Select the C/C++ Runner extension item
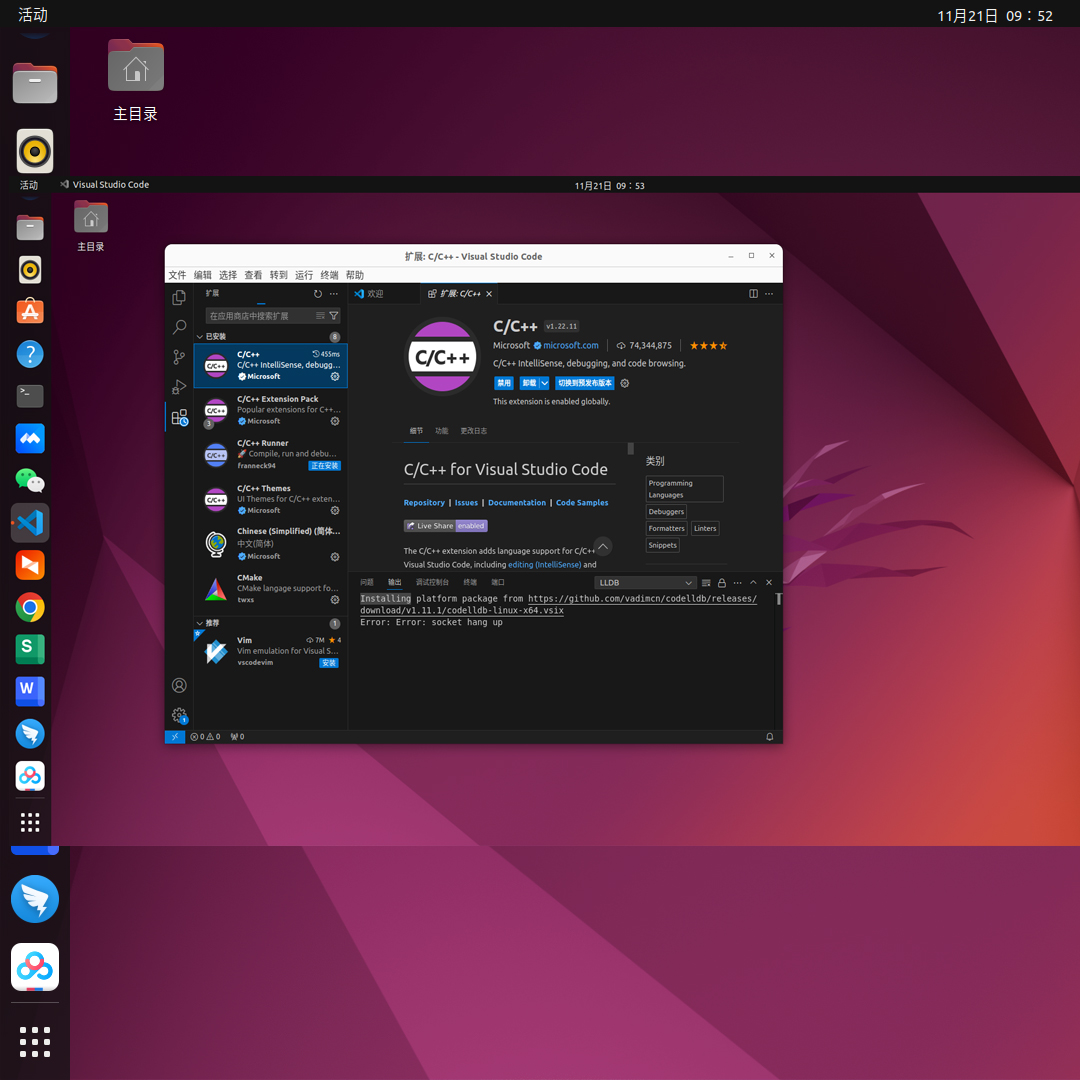 click(271, 455)
